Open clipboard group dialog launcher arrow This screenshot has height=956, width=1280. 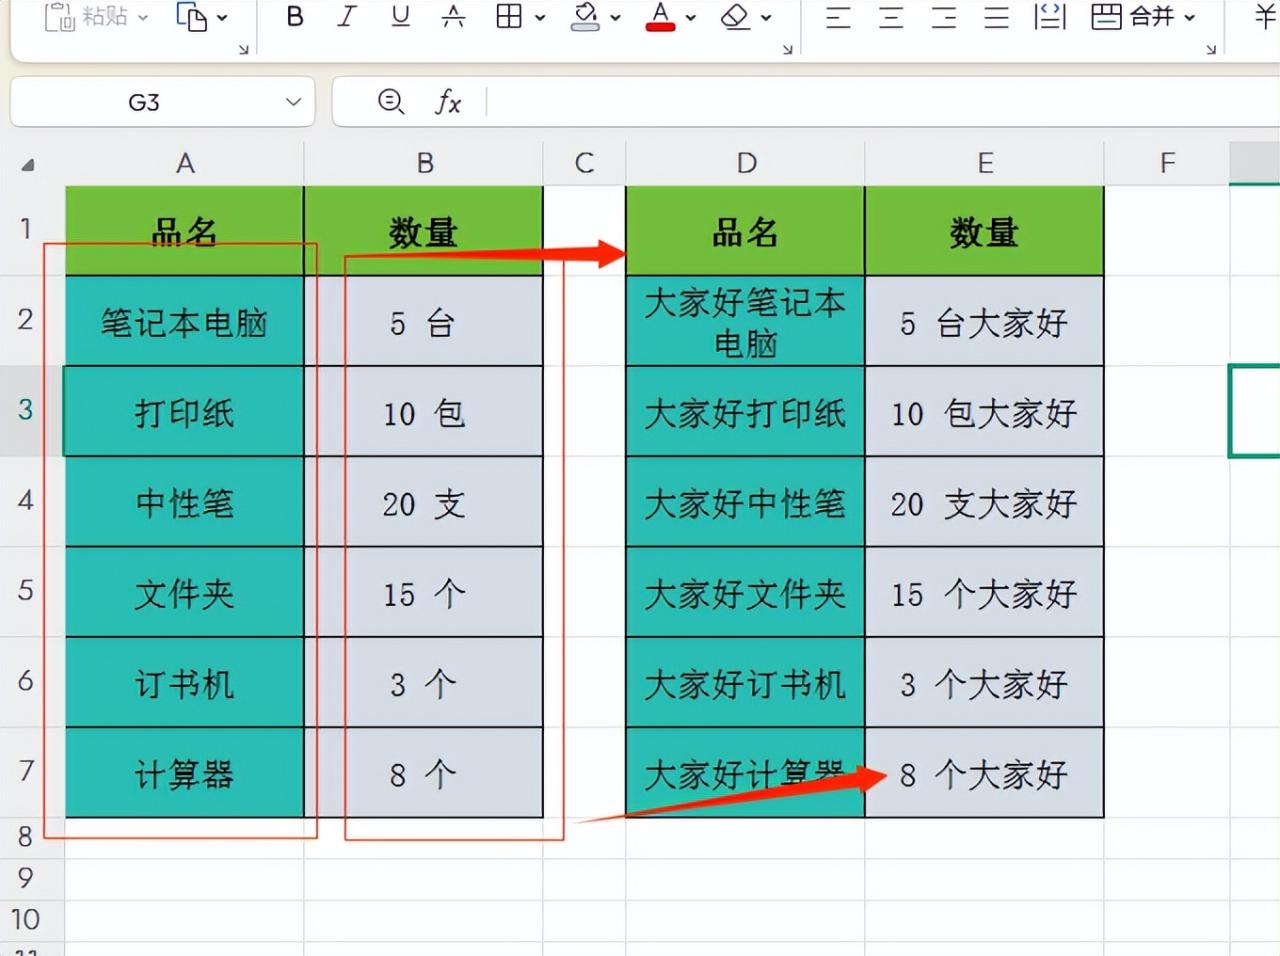[x=243, y=49]
